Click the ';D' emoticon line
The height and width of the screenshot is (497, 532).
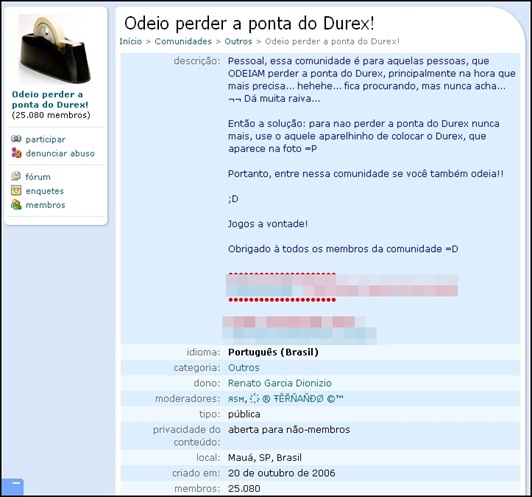233,199
